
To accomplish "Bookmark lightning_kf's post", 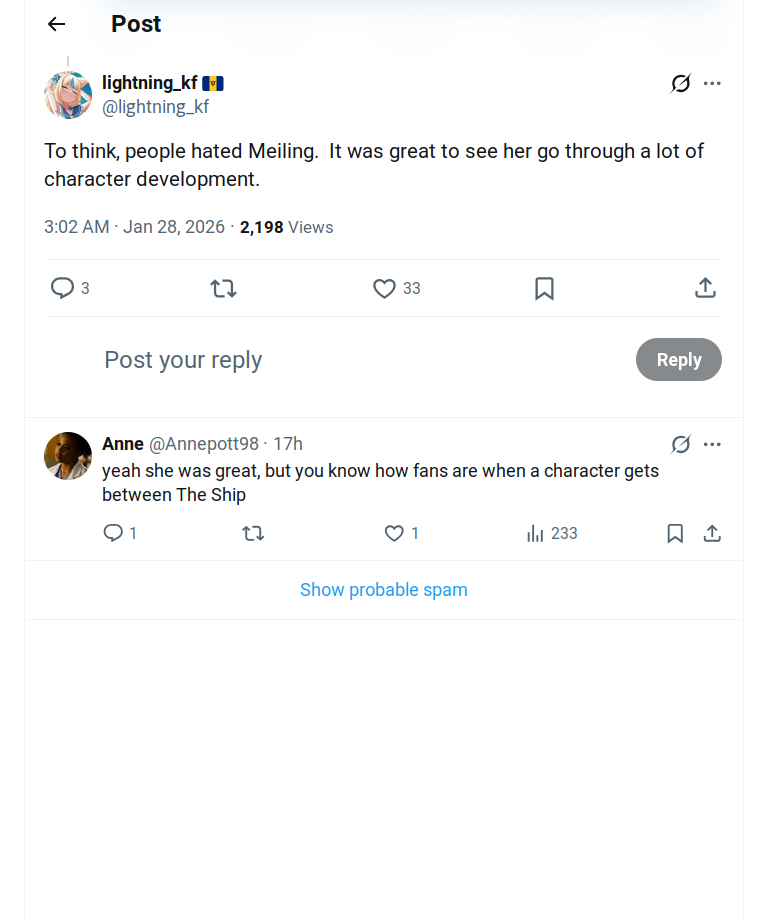I will 544,288.
